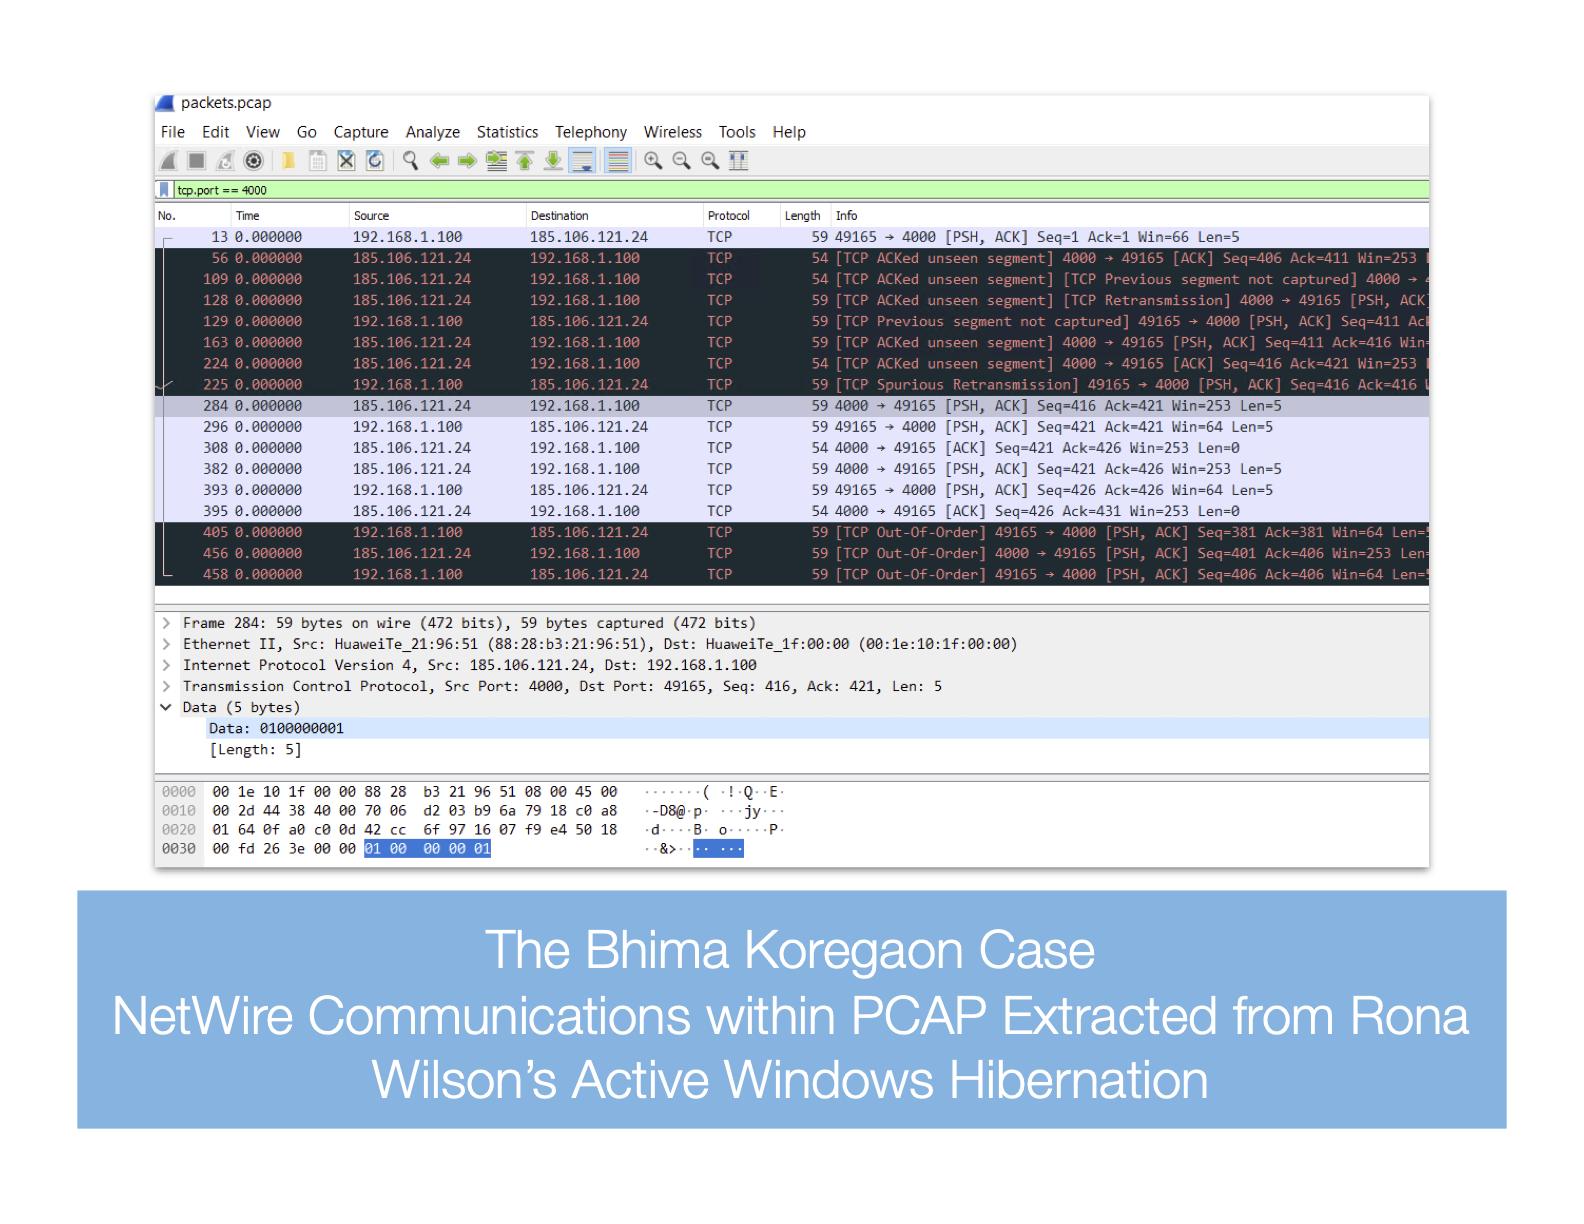The width and height of the screenshot is (1584, 1224).
Task: Go to the previous packet with back arrow
Action: tap(439, 161)
